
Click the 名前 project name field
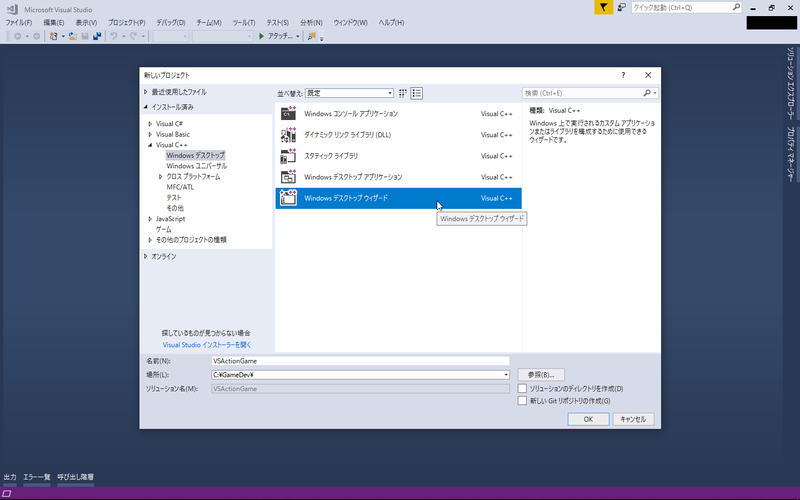pos(360,361)
